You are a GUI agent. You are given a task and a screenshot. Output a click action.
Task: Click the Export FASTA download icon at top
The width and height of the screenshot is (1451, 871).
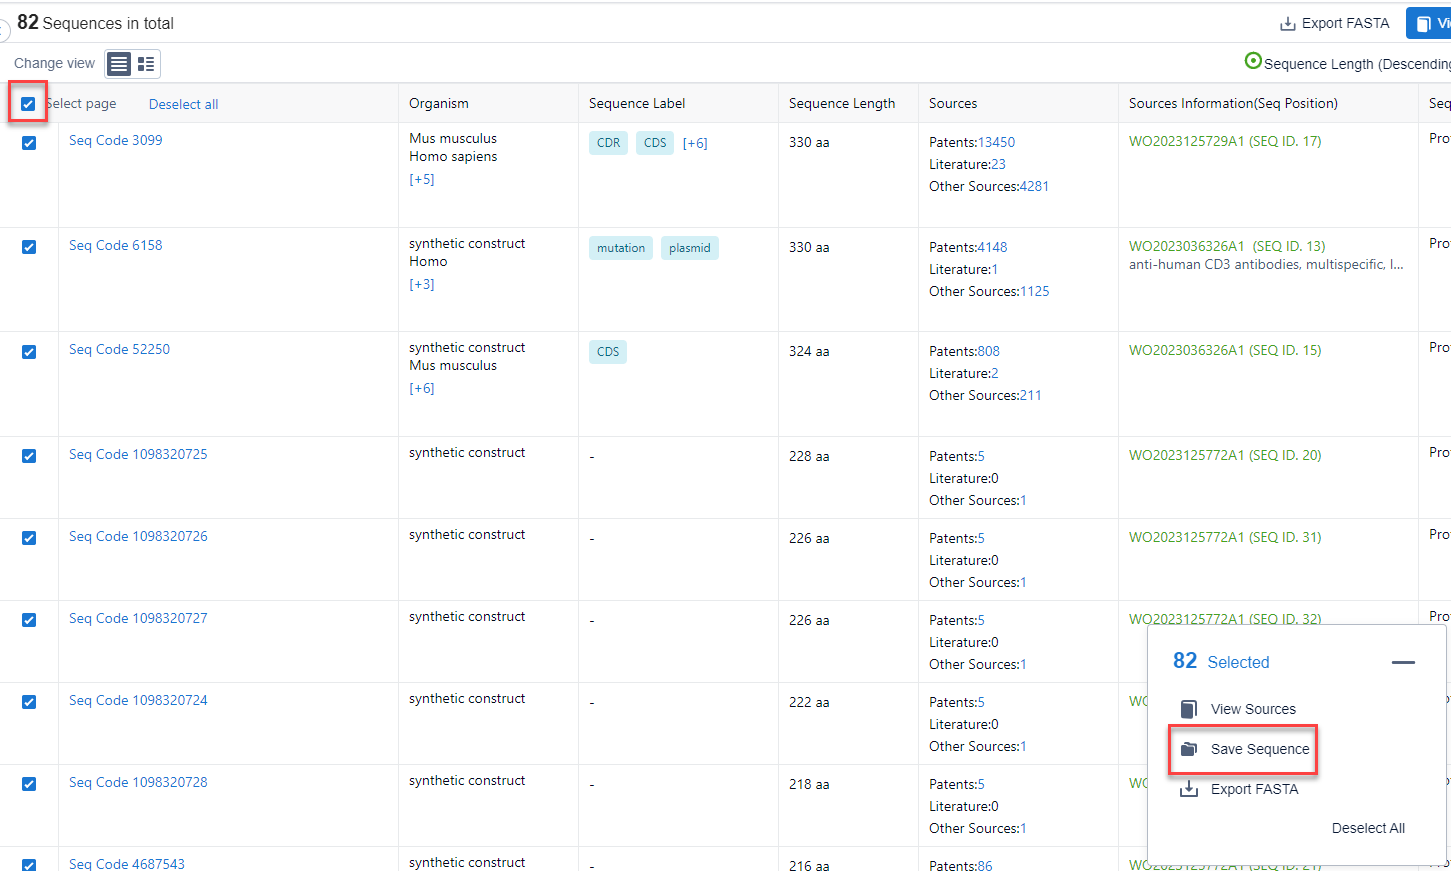pos(1288,24)
